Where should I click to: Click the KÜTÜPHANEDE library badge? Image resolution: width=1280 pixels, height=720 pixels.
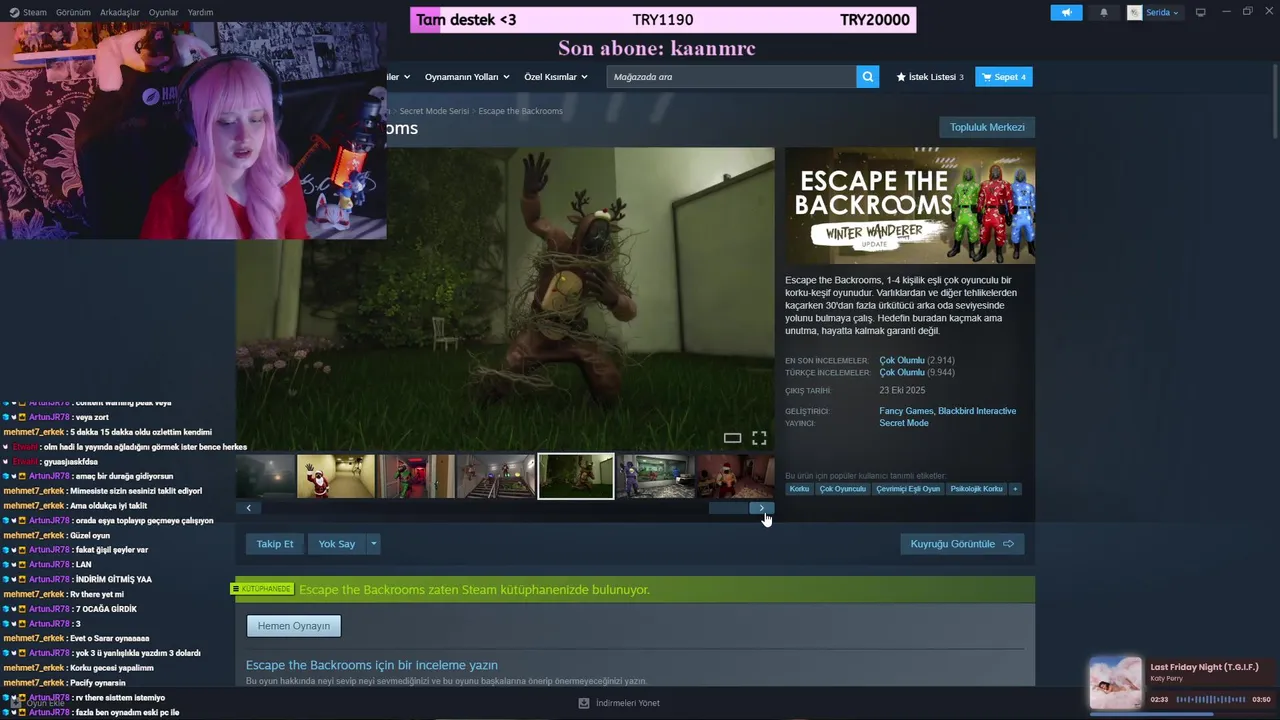[x=263, y=589]
